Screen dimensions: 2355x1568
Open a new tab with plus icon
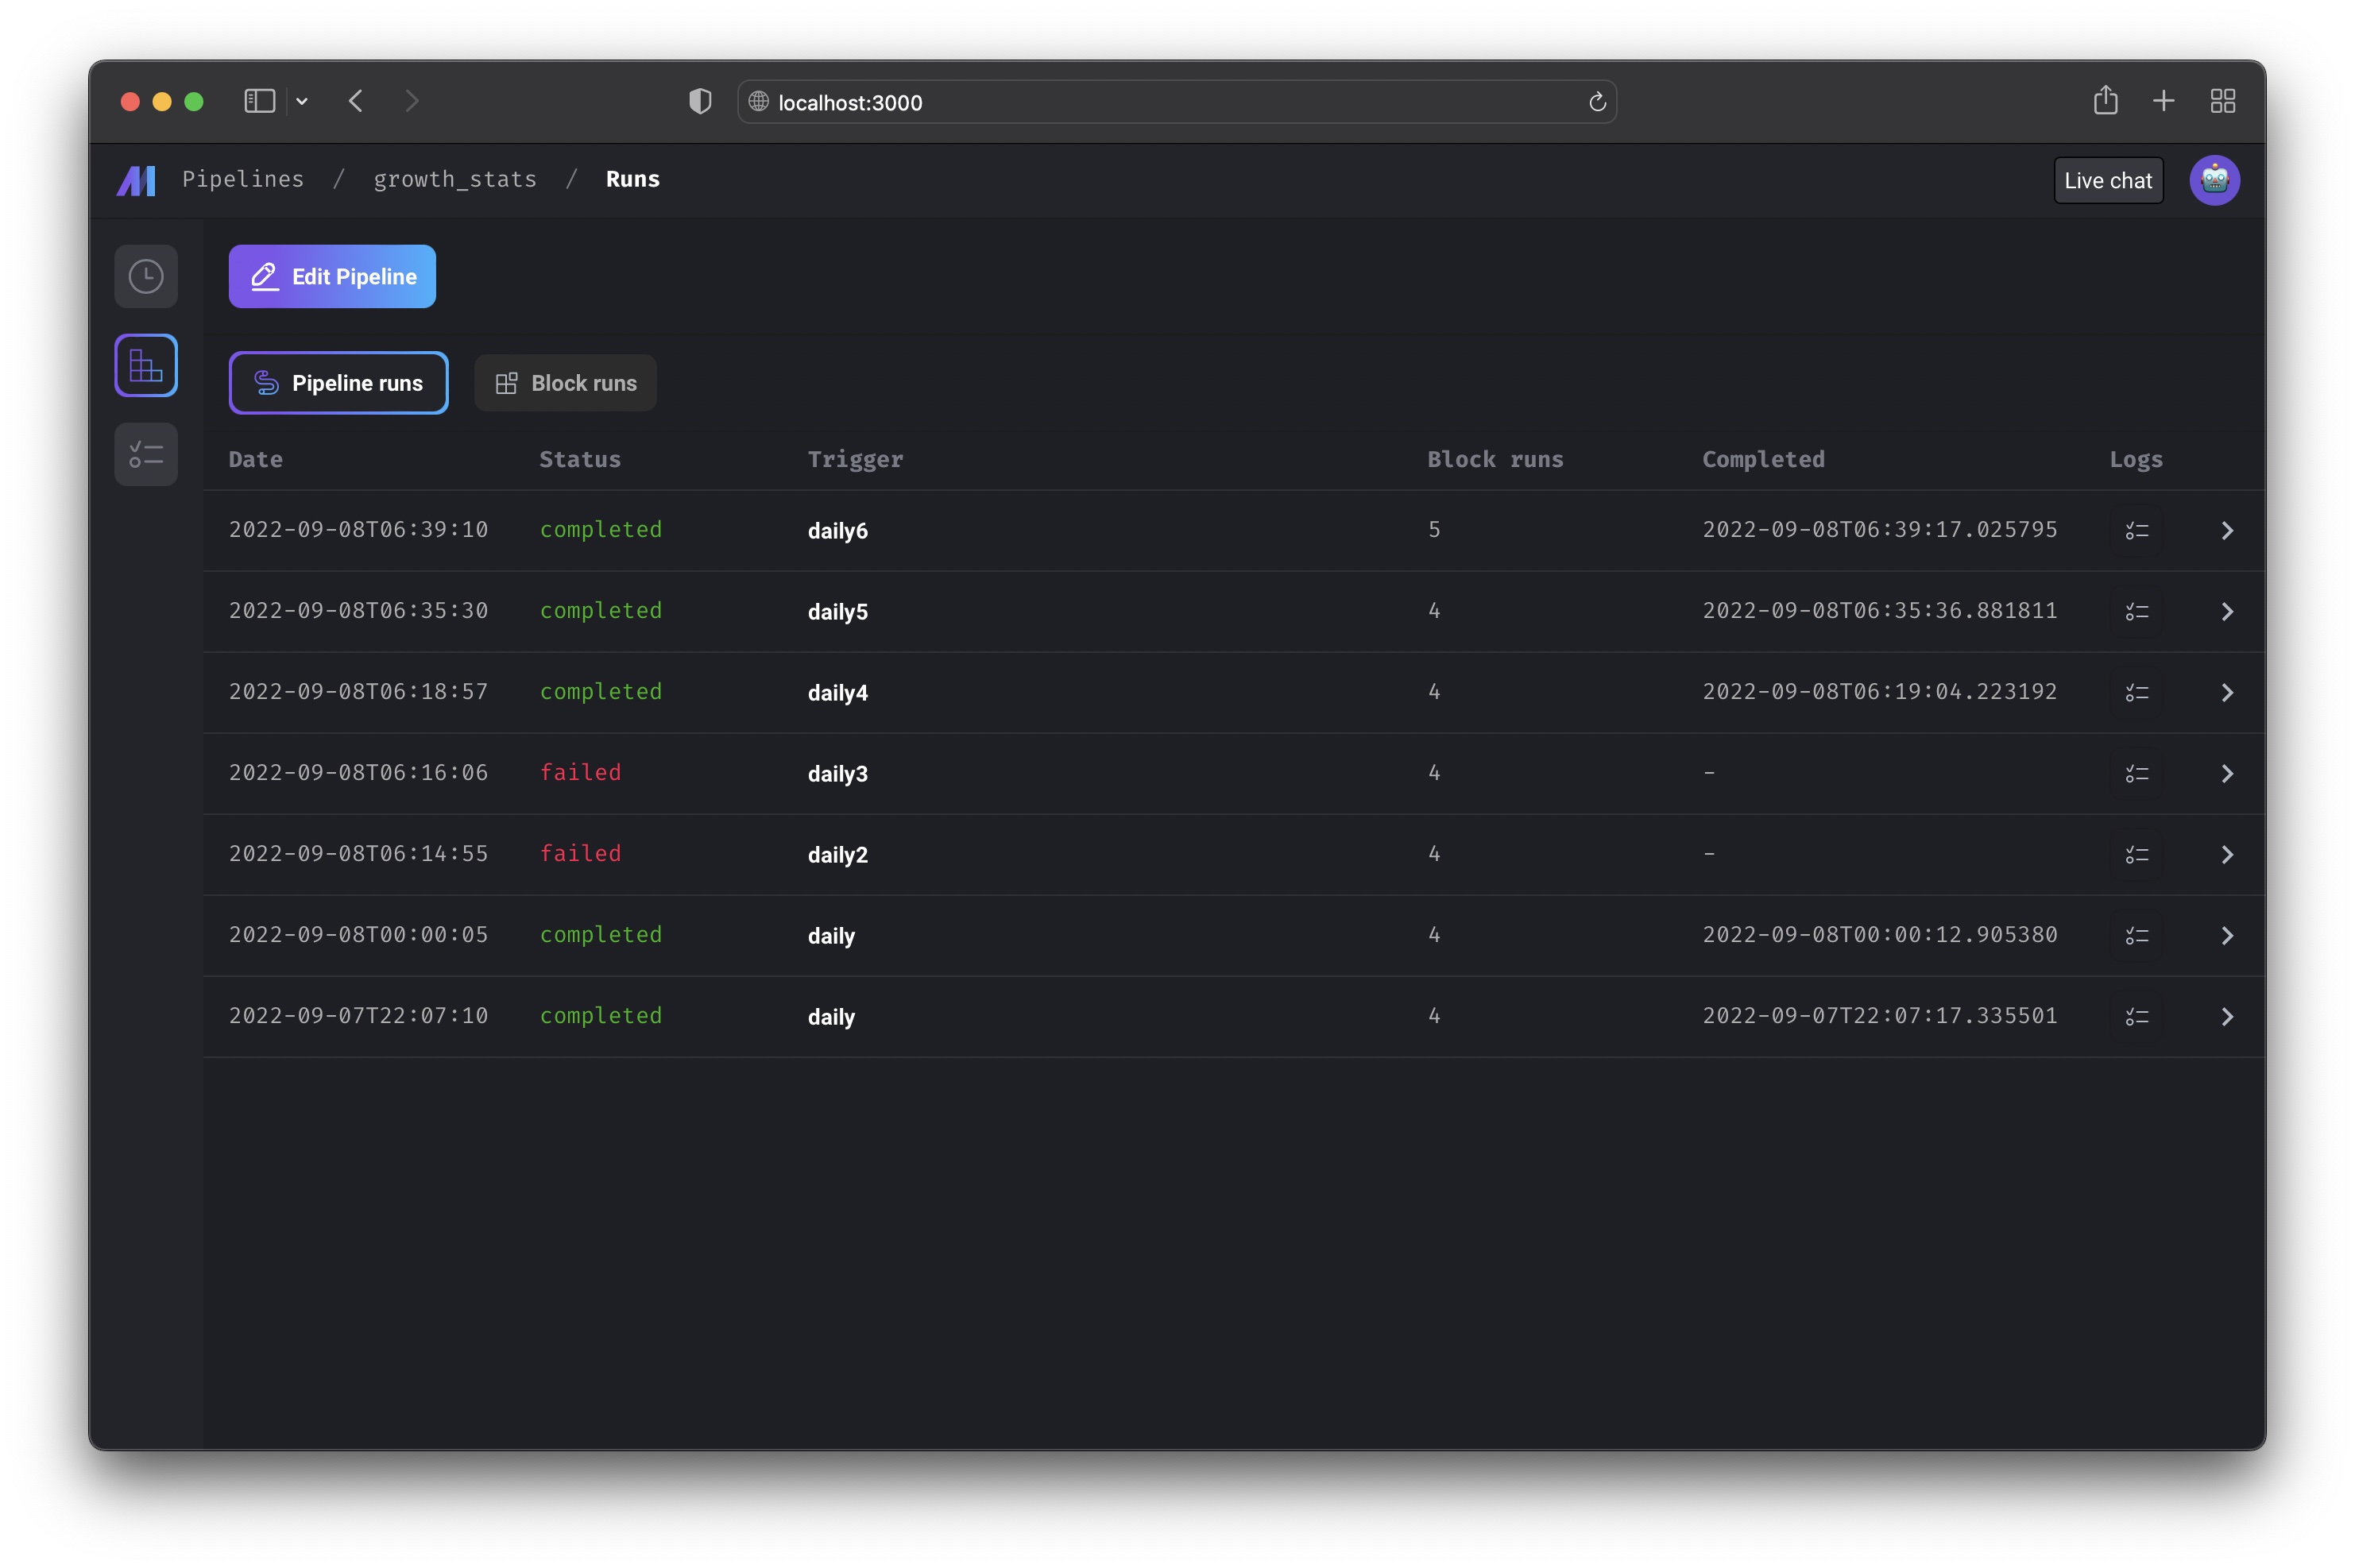[2163, 101]
